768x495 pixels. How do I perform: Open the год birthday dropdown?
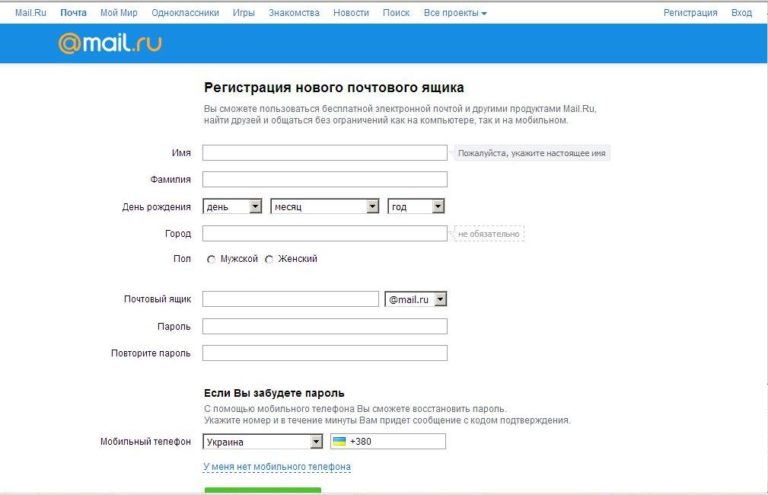[416, 207]
